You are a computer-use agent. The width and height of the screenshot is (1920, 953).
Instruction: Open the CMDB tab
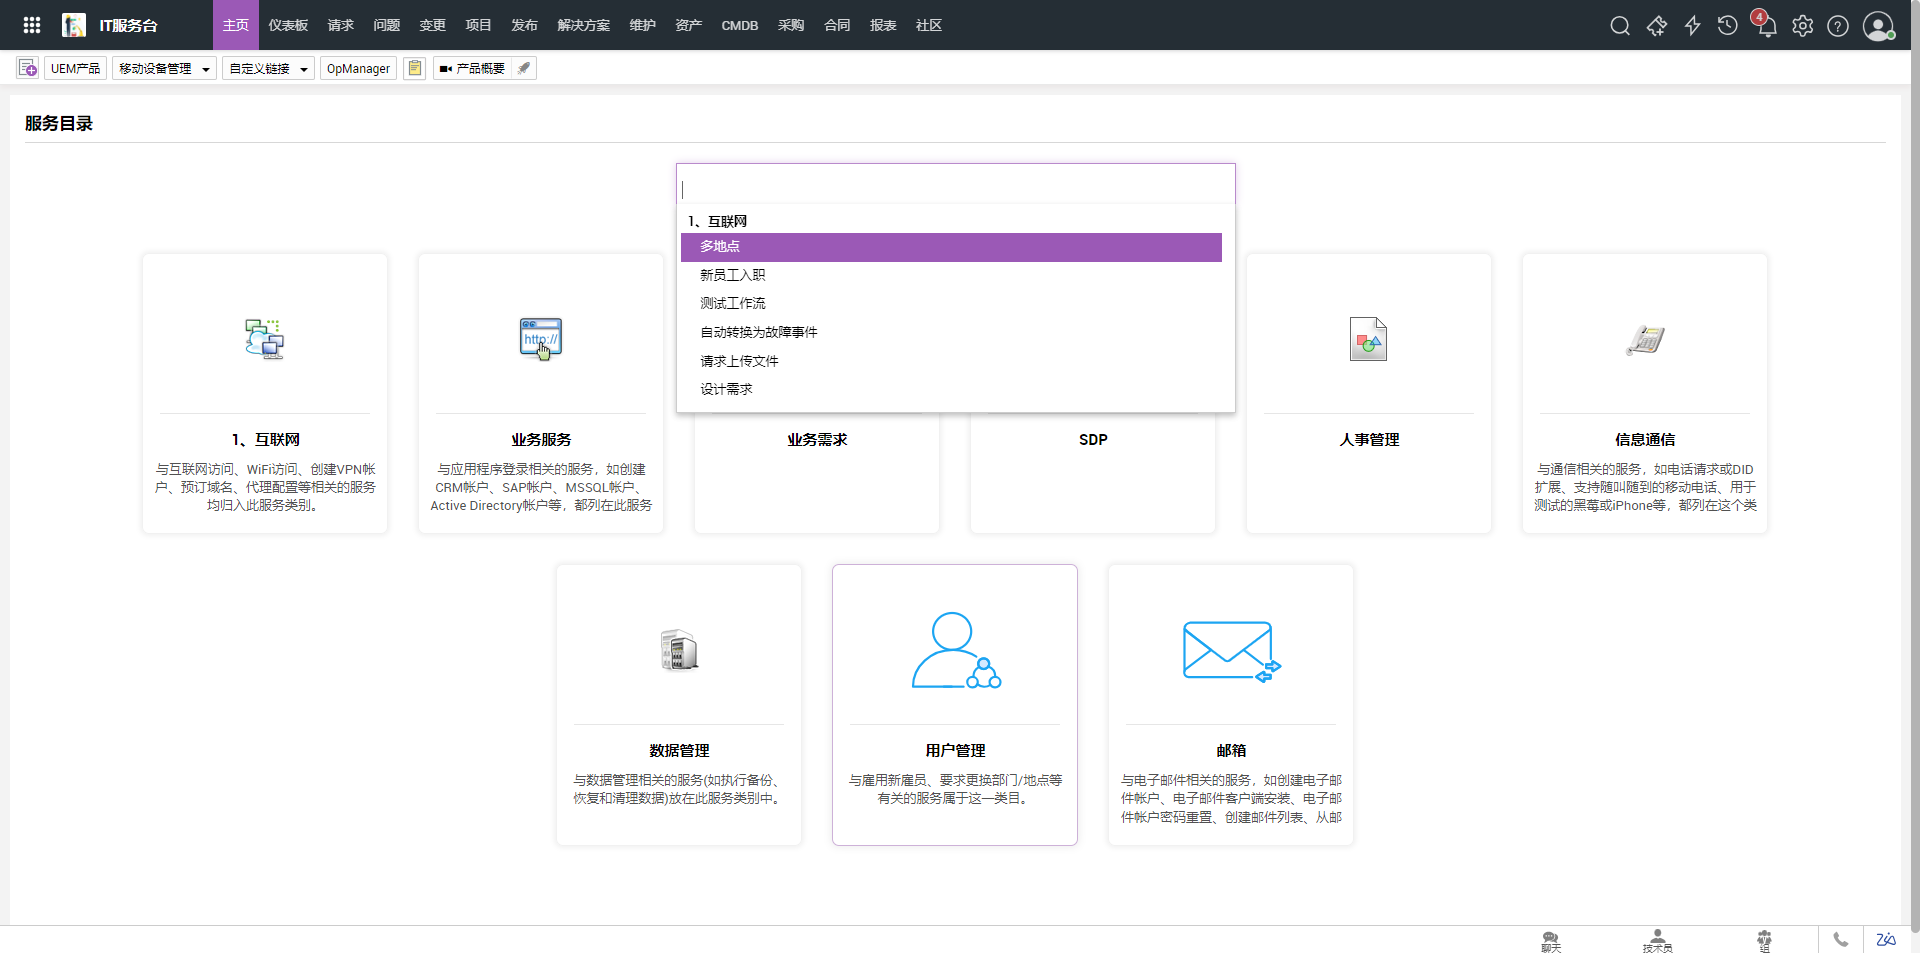pyautogui.click(x=739, y=25)
